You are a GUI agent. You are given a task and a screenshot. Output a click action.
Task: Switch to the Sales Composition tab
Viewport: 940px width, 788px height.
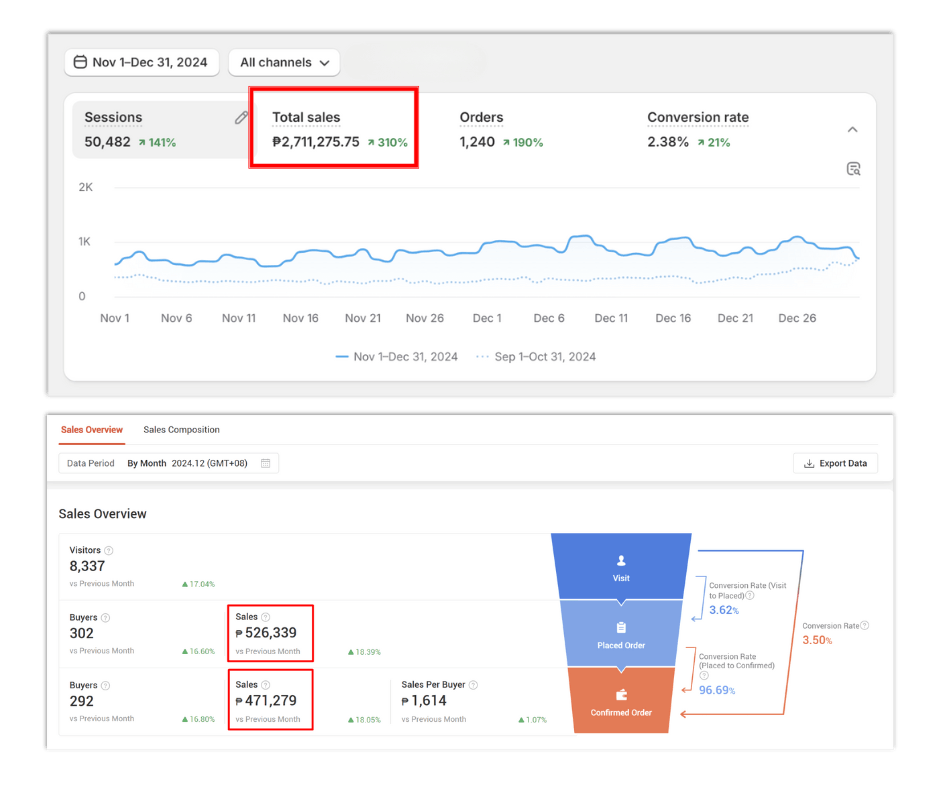point(181,430)
